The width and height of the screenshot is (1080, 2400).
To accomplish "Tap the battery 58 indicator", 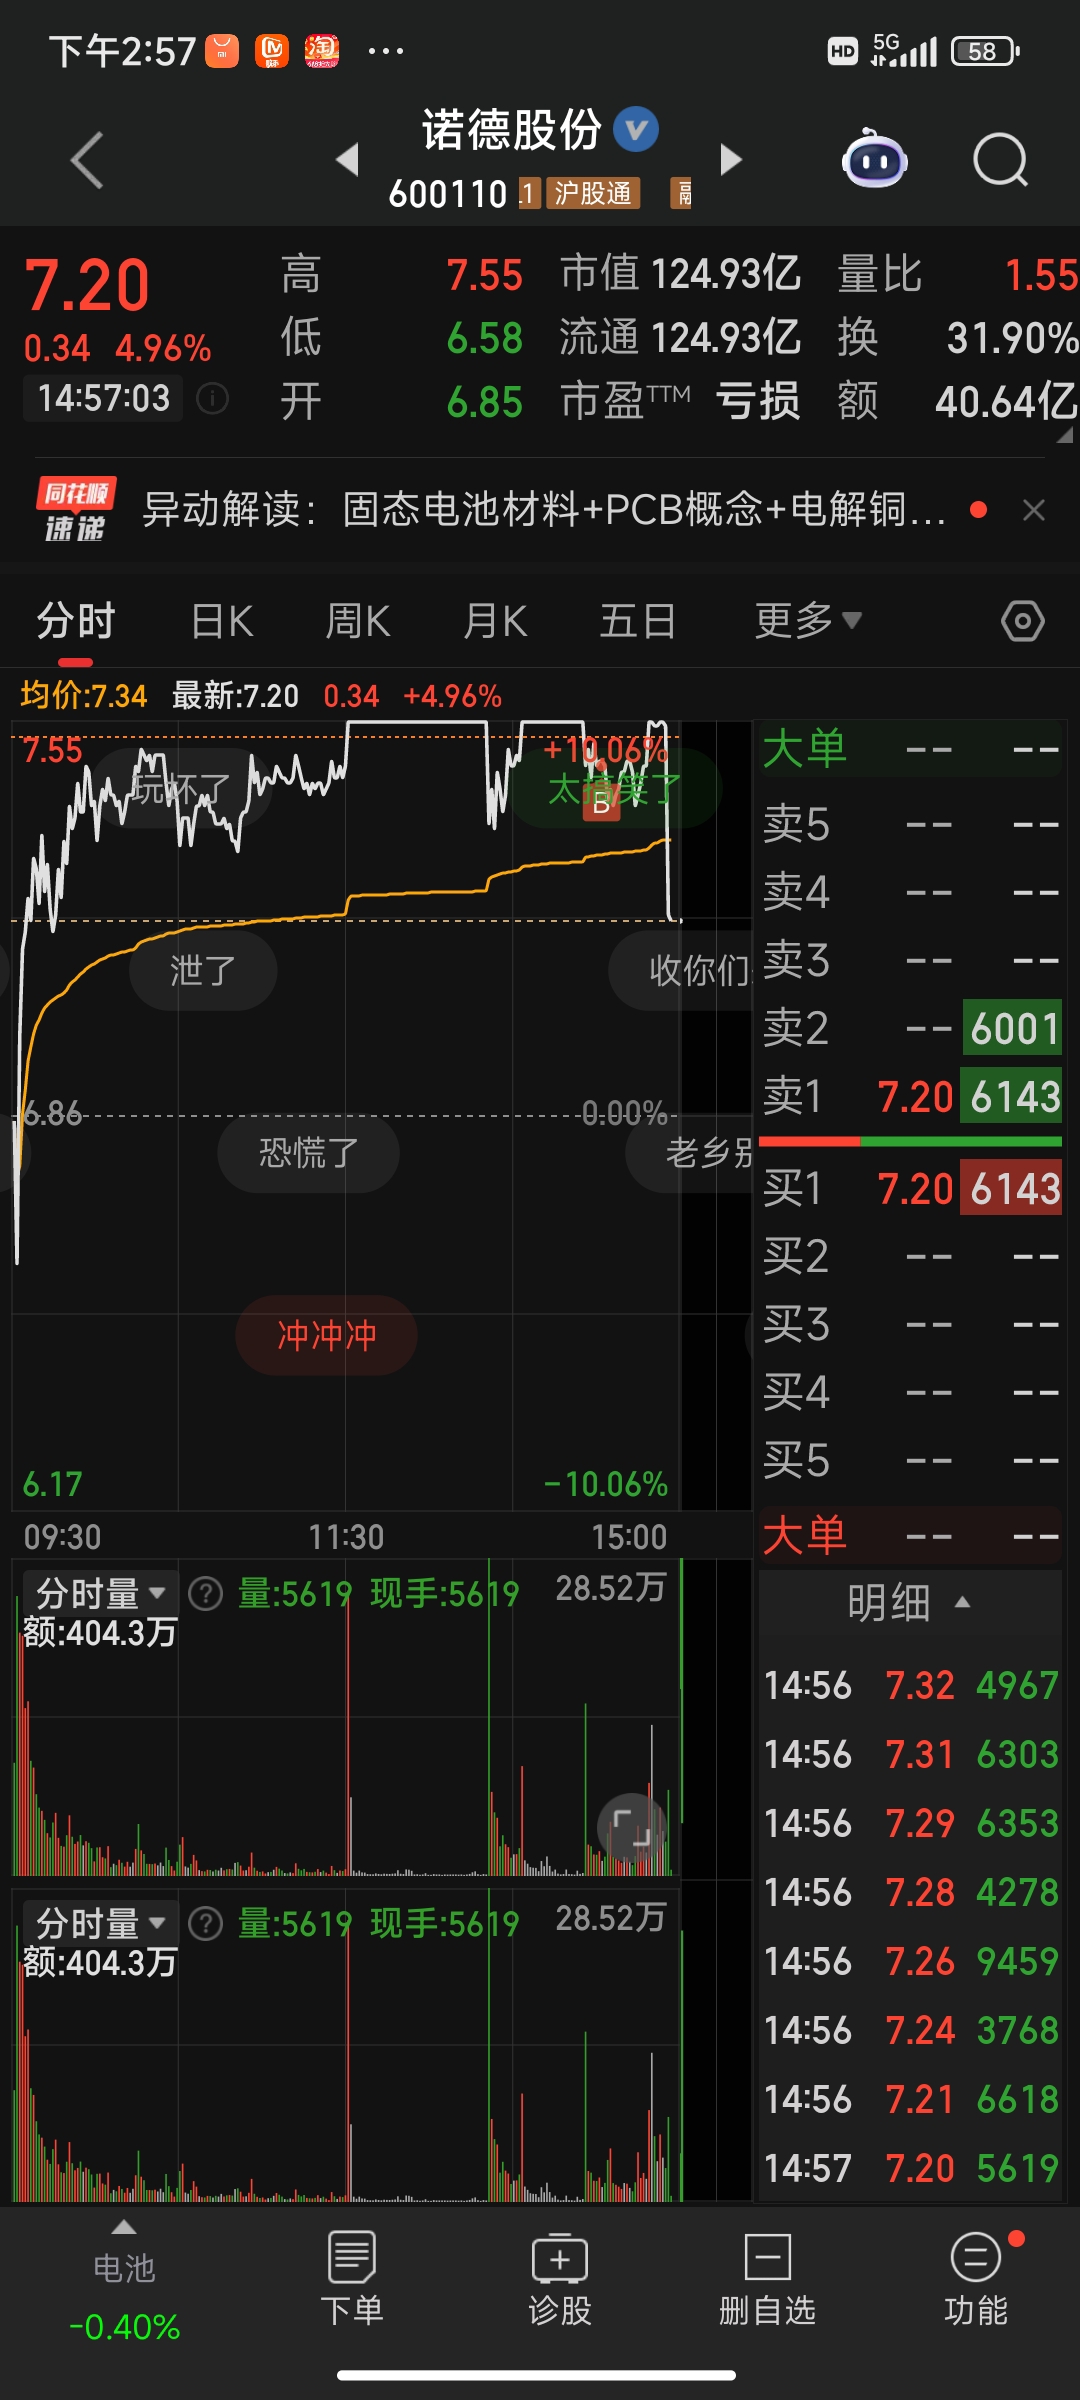I will [985, 51].
